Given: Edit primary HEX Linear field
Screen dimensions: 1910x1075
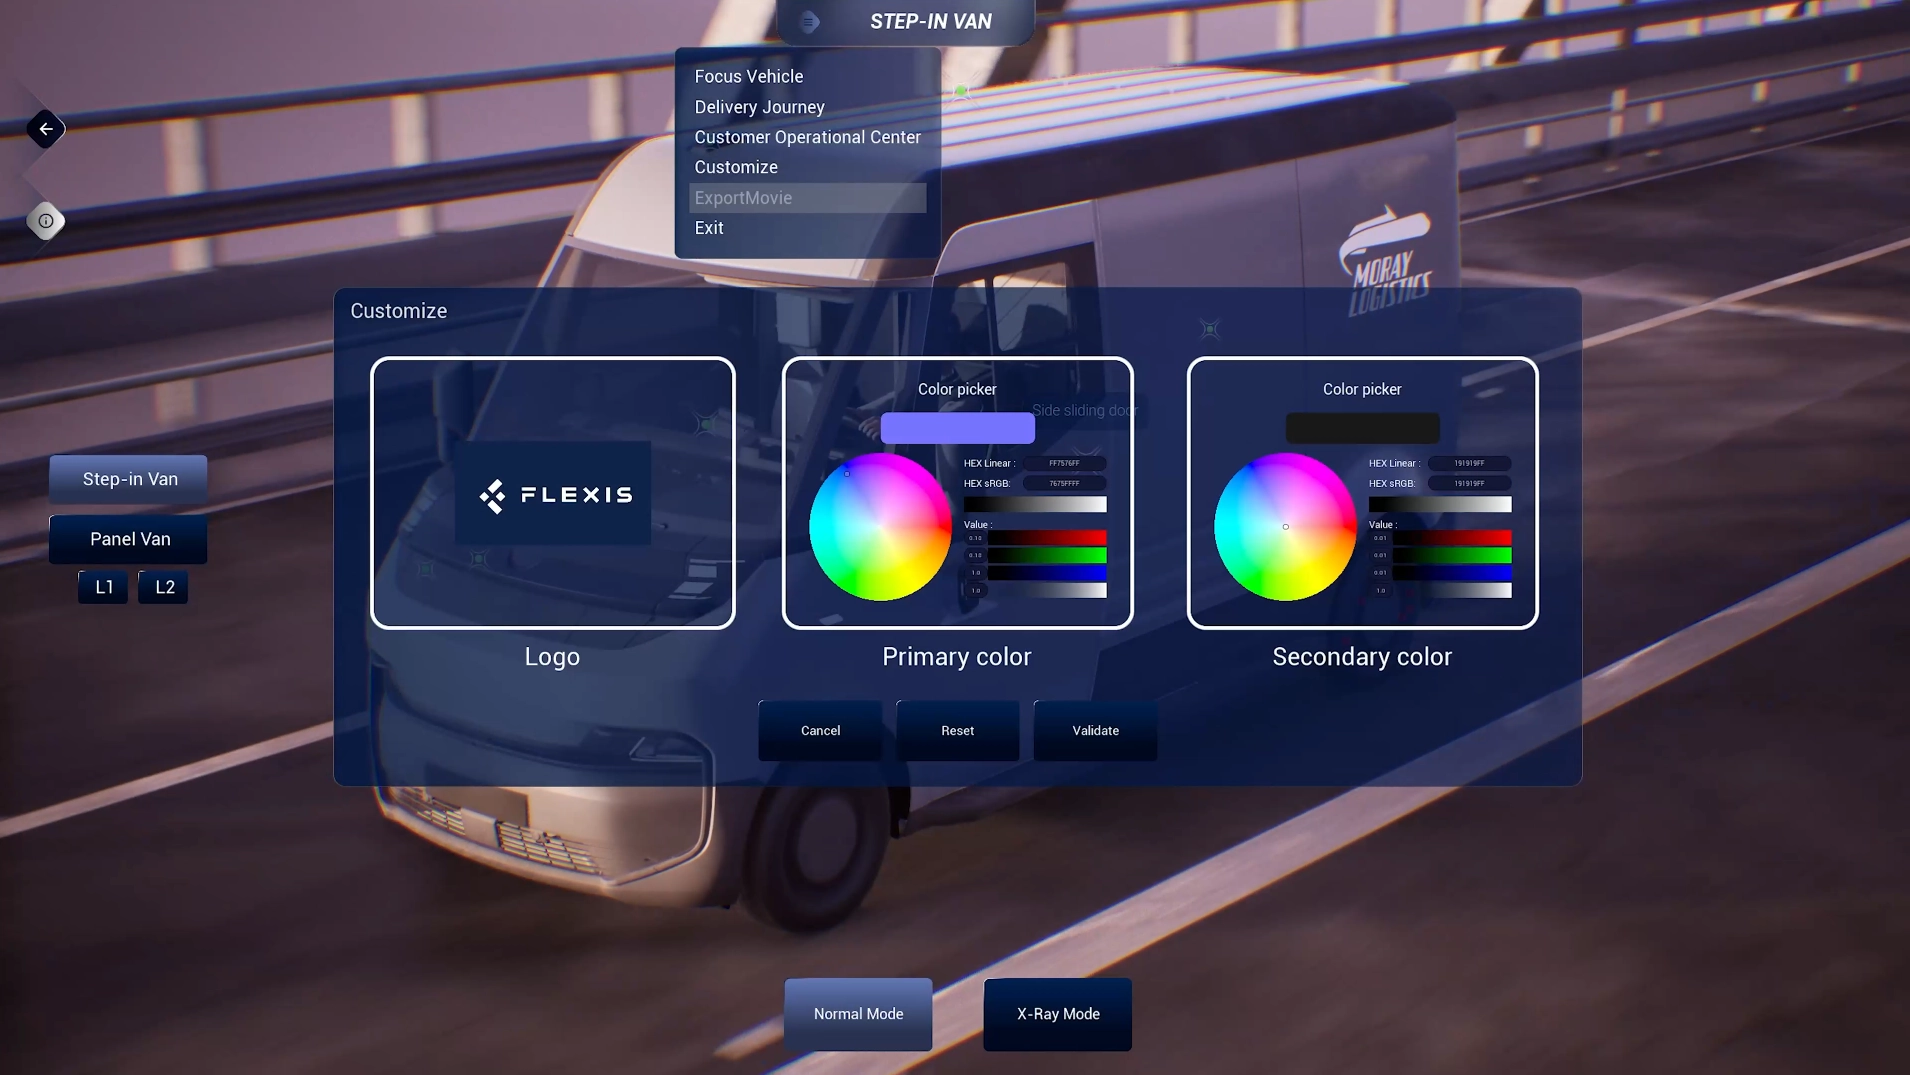Looking at the screenshot, I should (x=1064, y=463).
